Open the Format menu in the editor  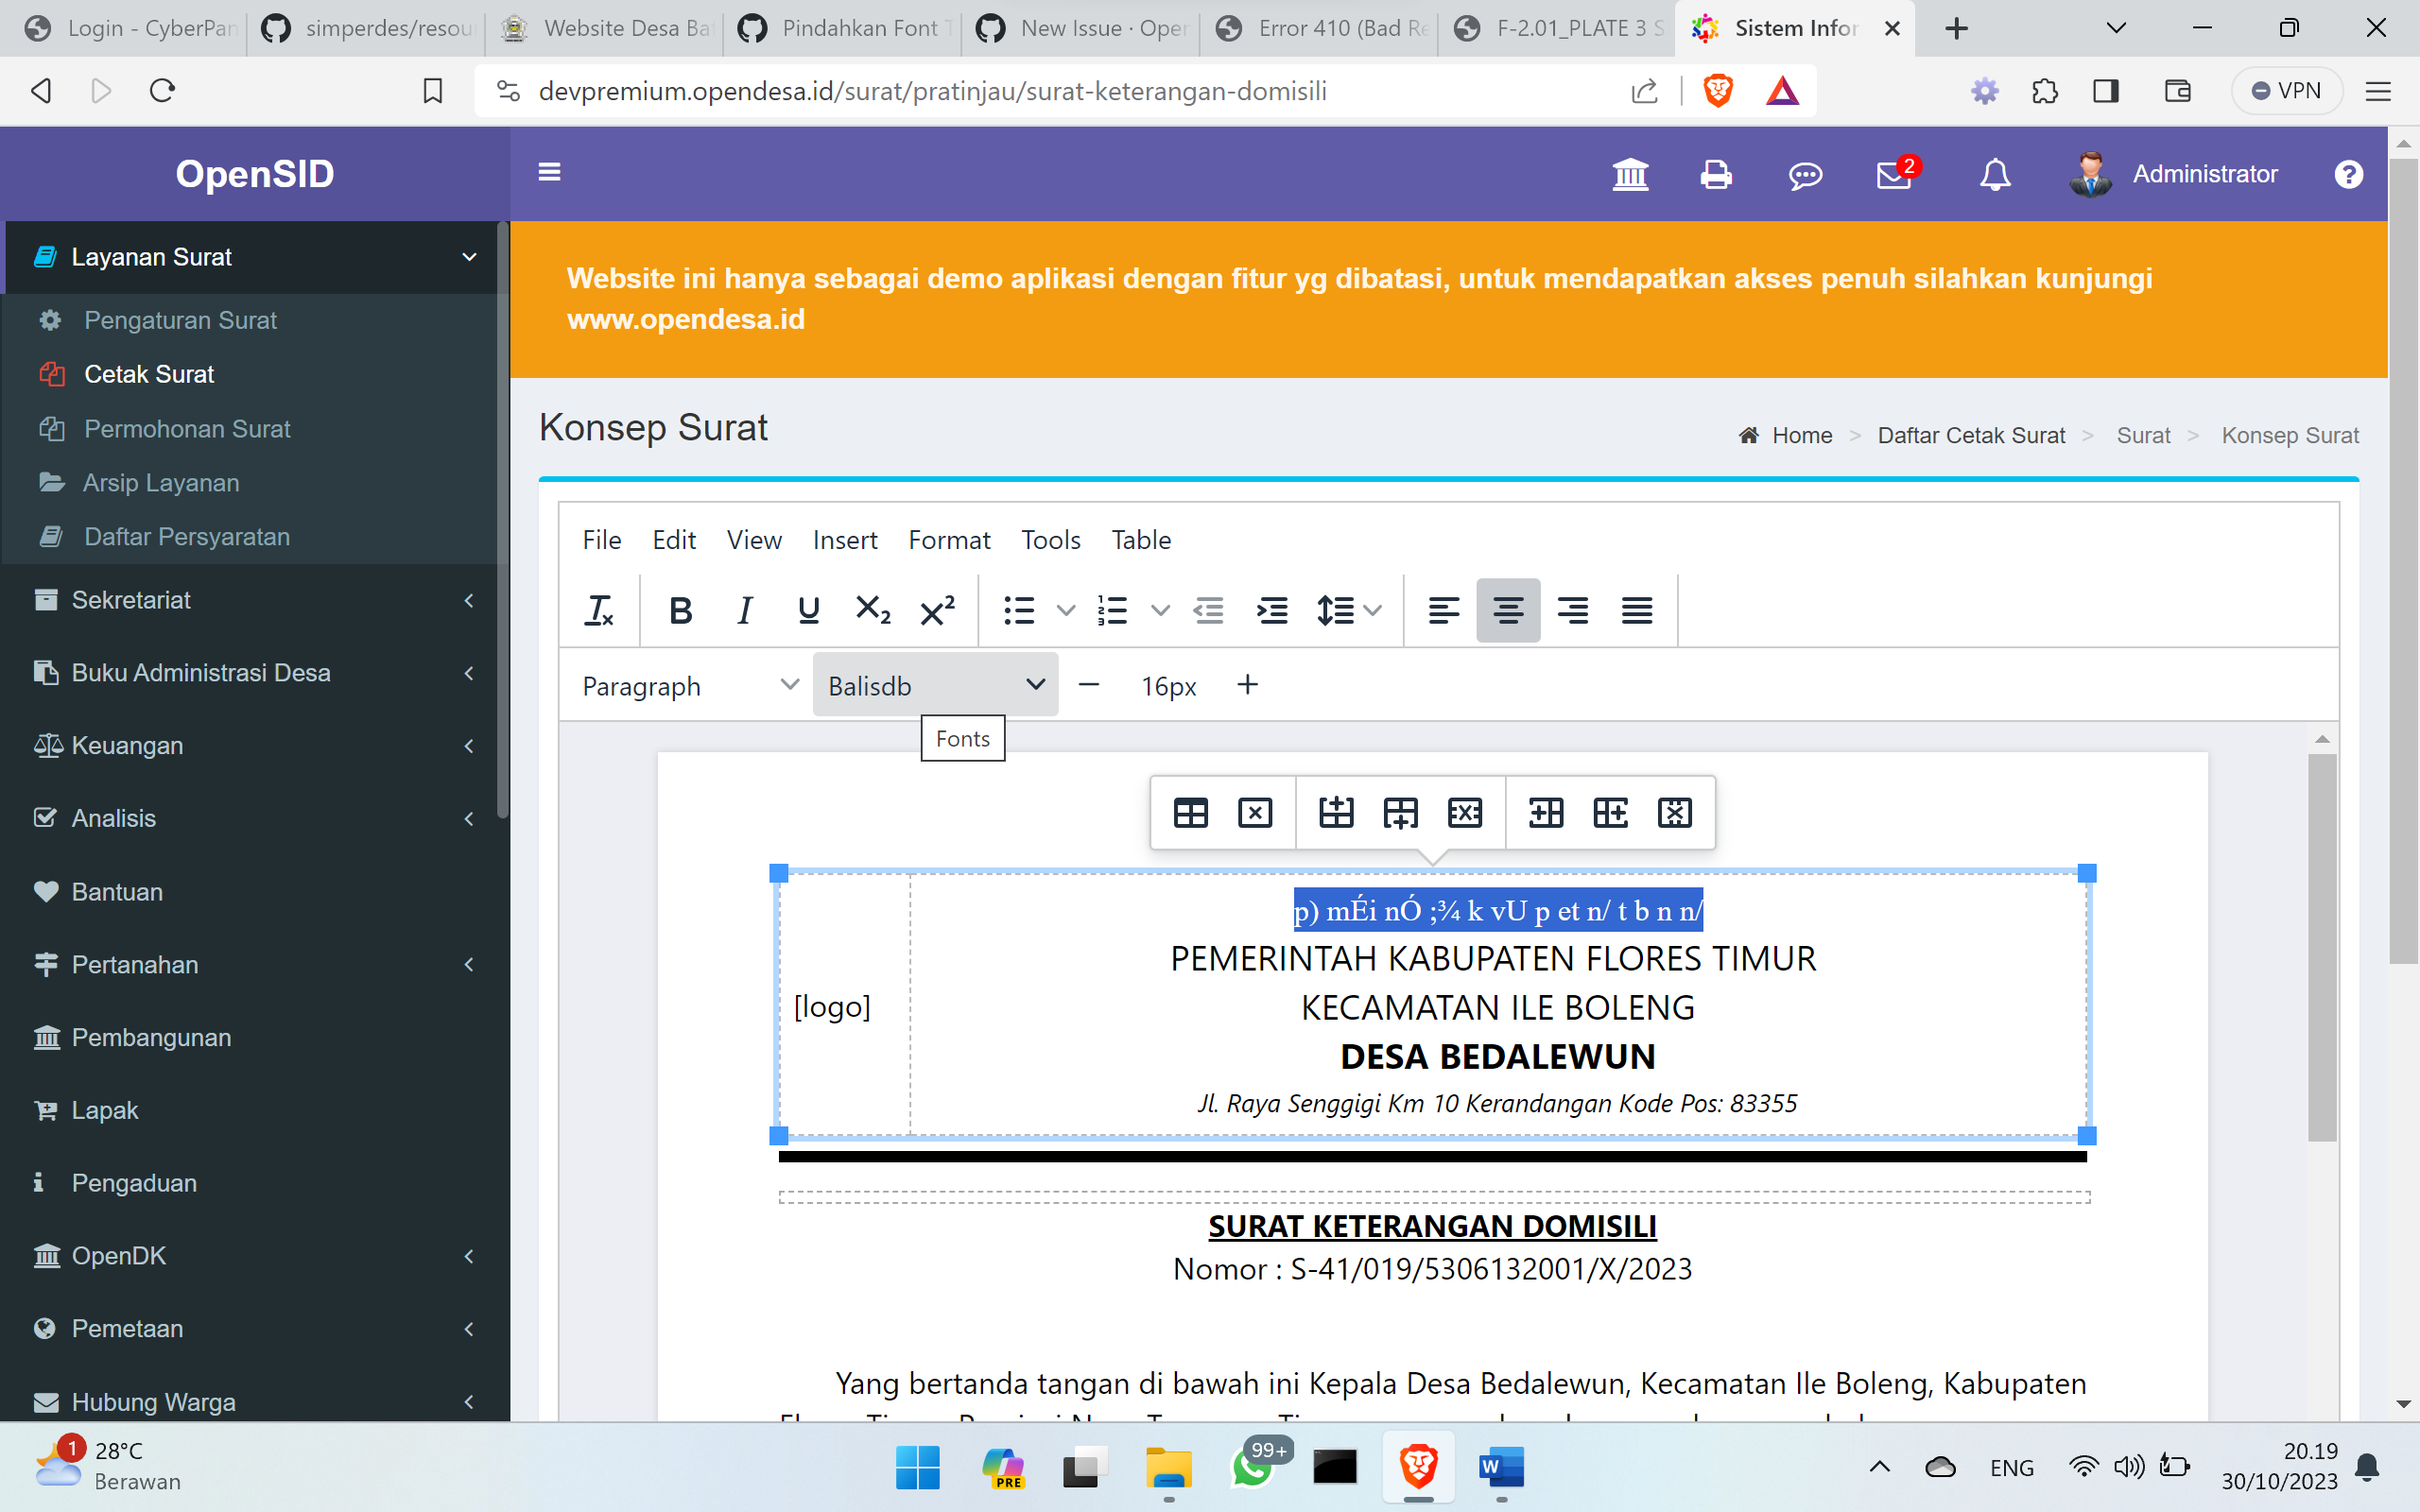tap(949, 540)
